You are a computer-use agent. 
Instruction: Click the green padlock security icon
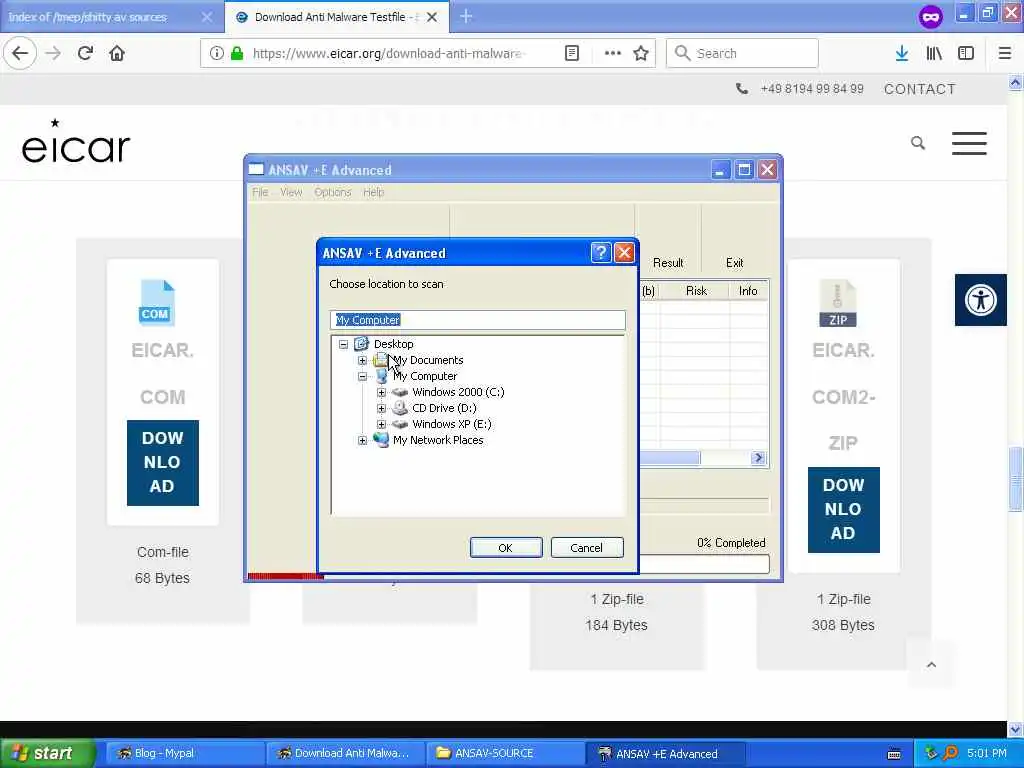click(x=237, y=53)
